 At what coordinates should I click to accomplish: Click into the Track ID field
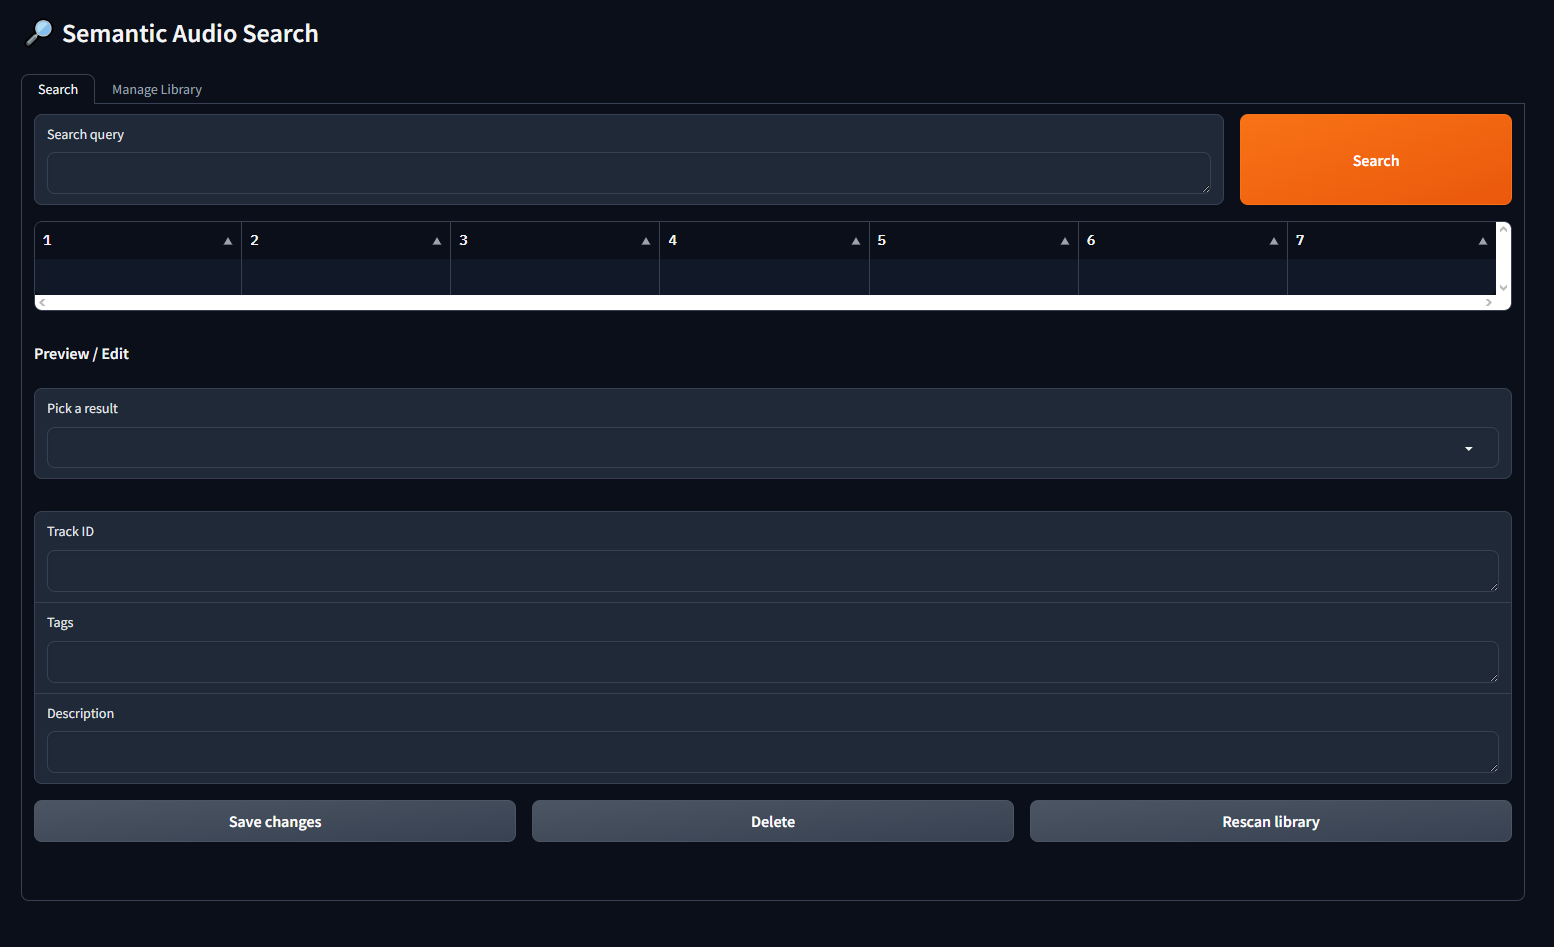point(772,571)
